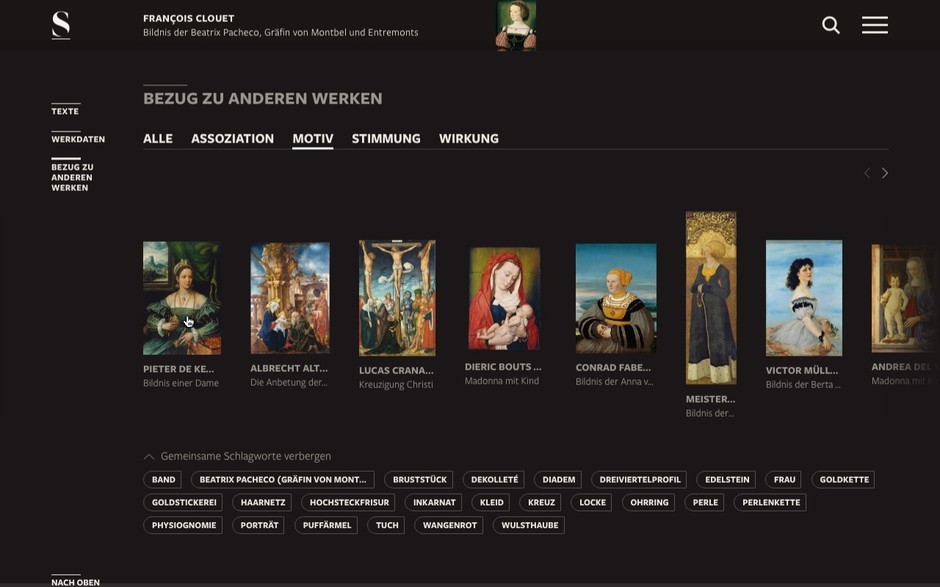The image size is (940, 587).
Task: Click the GOLDSTICKEREI keyword tag
Action: point(184,502)
